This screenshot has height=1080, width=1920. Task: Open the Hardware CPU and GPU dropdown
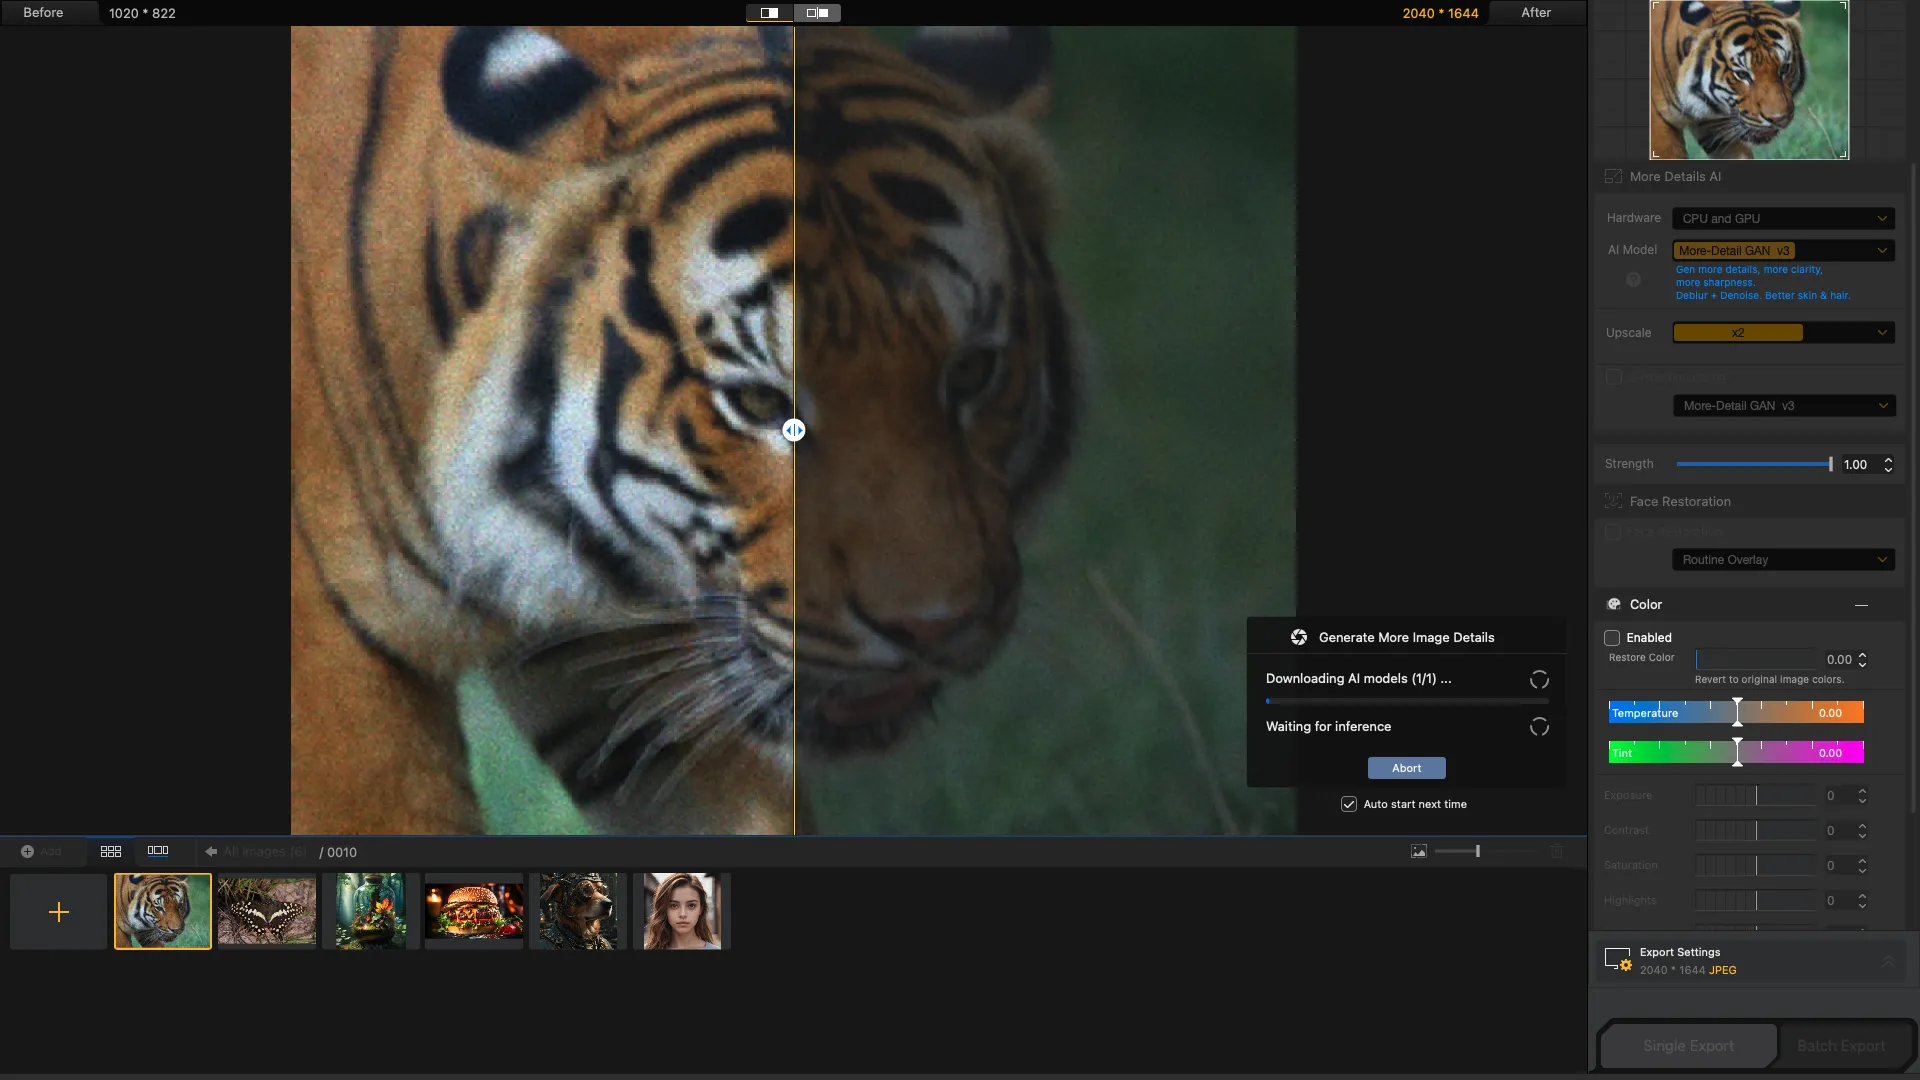pyautogui.click(x=1783, y=218)
